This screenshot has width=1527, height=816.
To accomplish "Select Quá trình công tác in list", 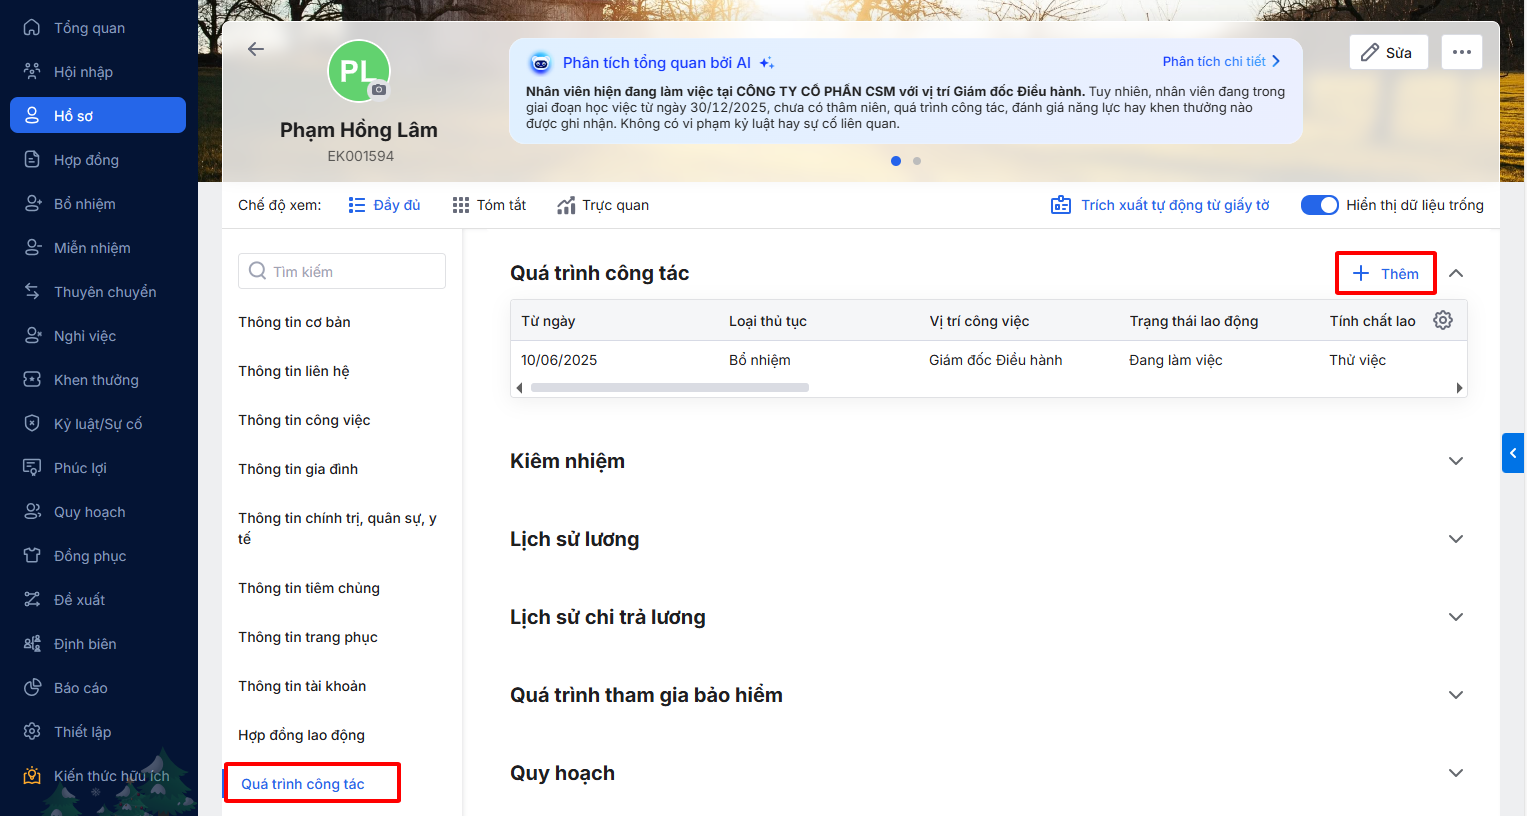I will 303,784.
